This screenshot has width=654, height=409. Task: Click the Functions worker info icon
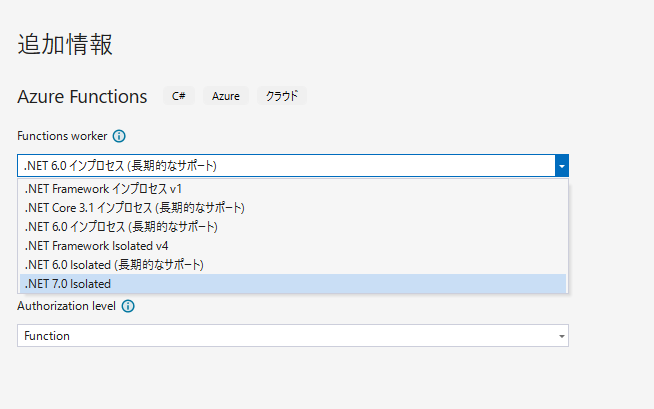tap(119, 136)
